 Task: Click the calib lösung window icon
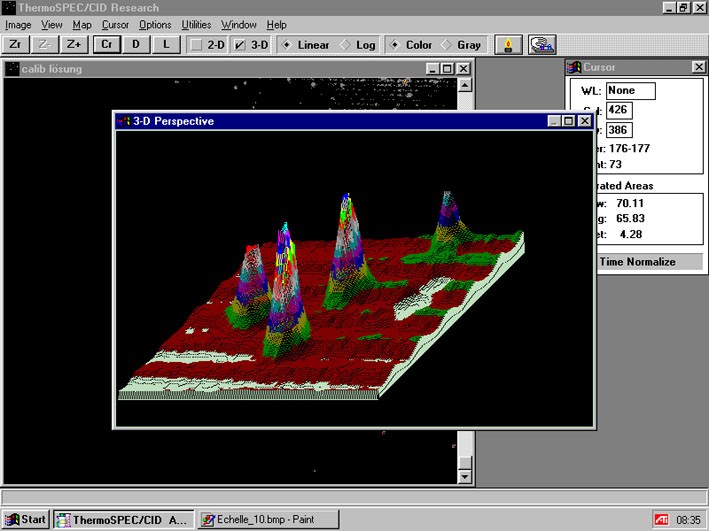point(12,69)
